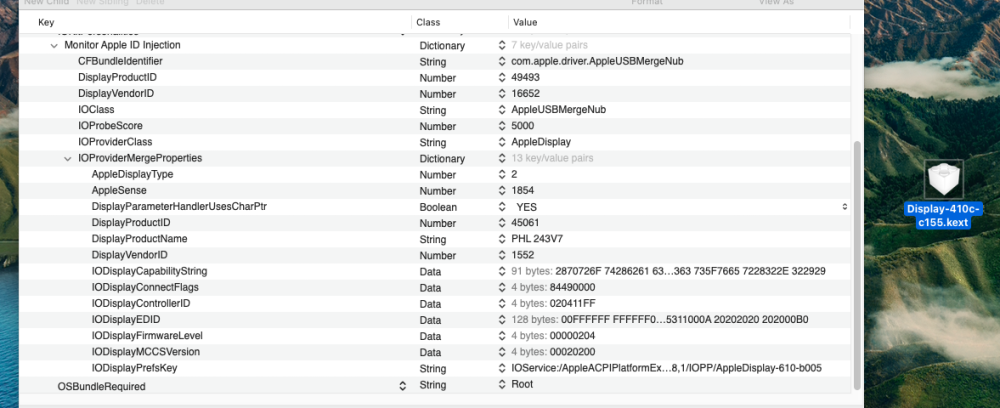This screenshot has height=408, width=1000.
Task: Open key dropdown for OSBundleRequired row
Action: click(x=402, y=386)
